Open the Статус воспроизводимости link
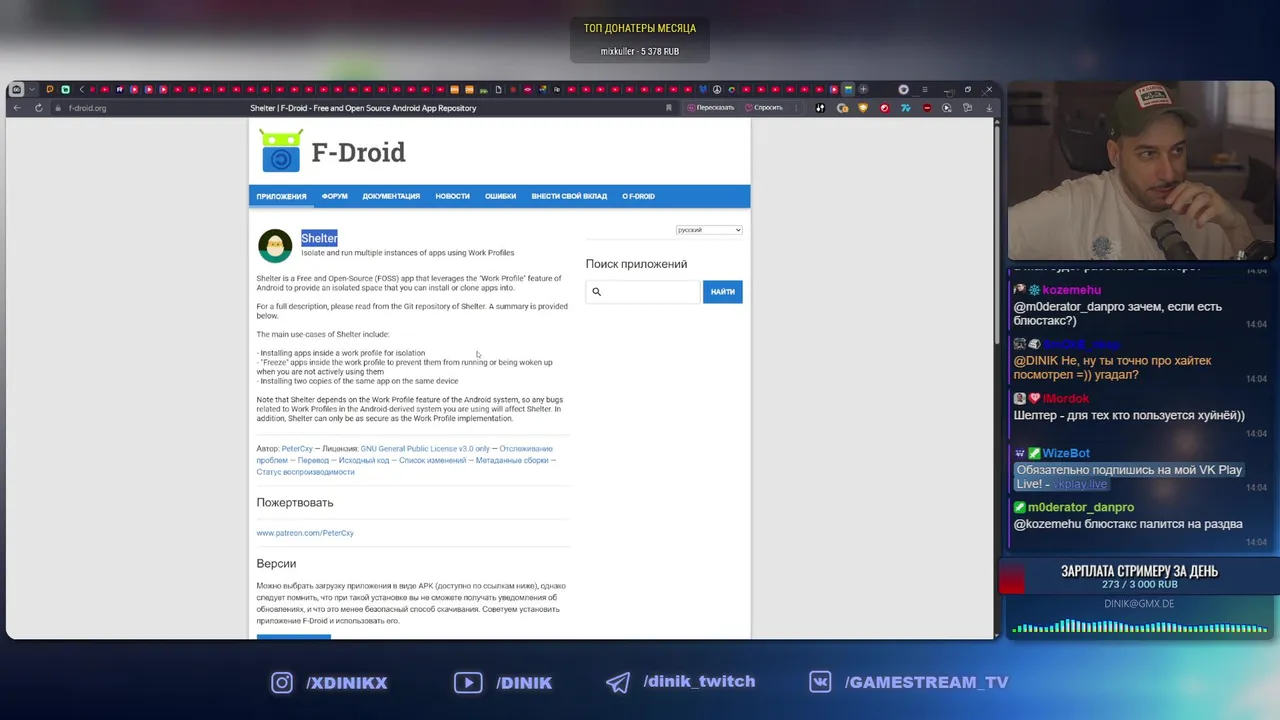1280x720 pixels. pyautogui.click(x=305, y=472)
